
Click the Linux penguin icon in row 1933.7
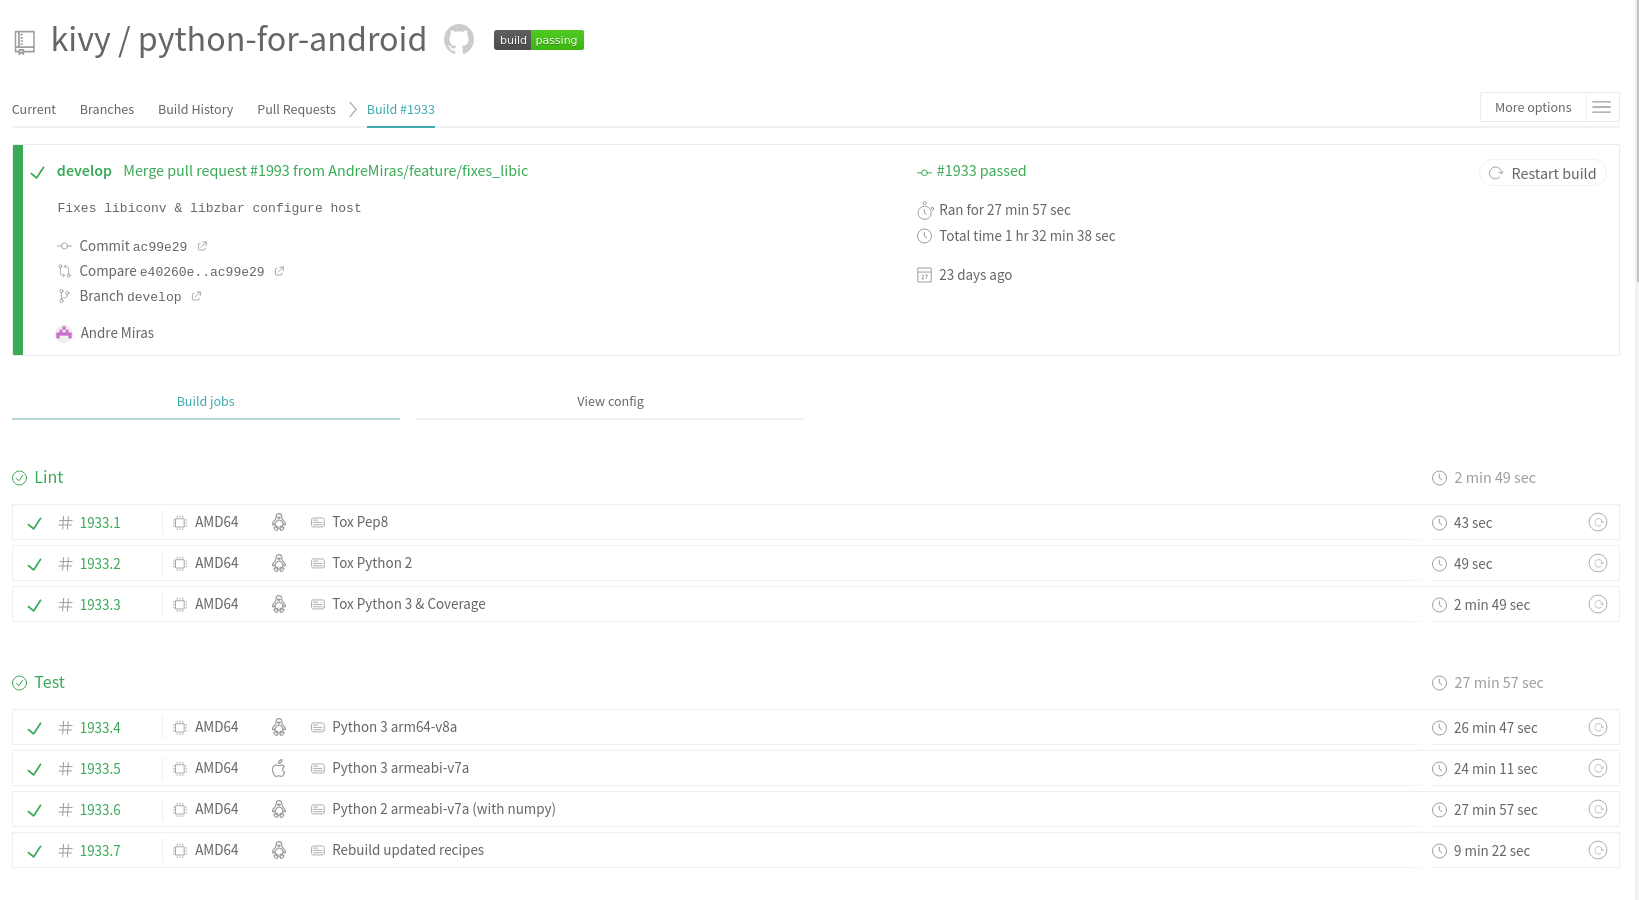tap(279, 850)
